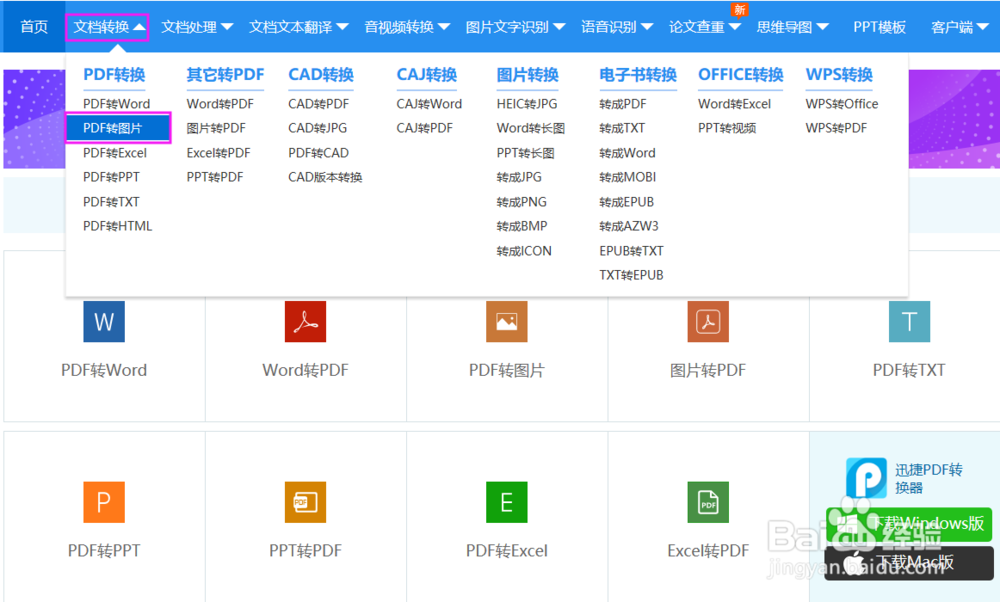This screenshot has height=602, width=1000.
Task: Click the 迅捷PDF转换器 logo icon
Action: (x=866, y=478)
